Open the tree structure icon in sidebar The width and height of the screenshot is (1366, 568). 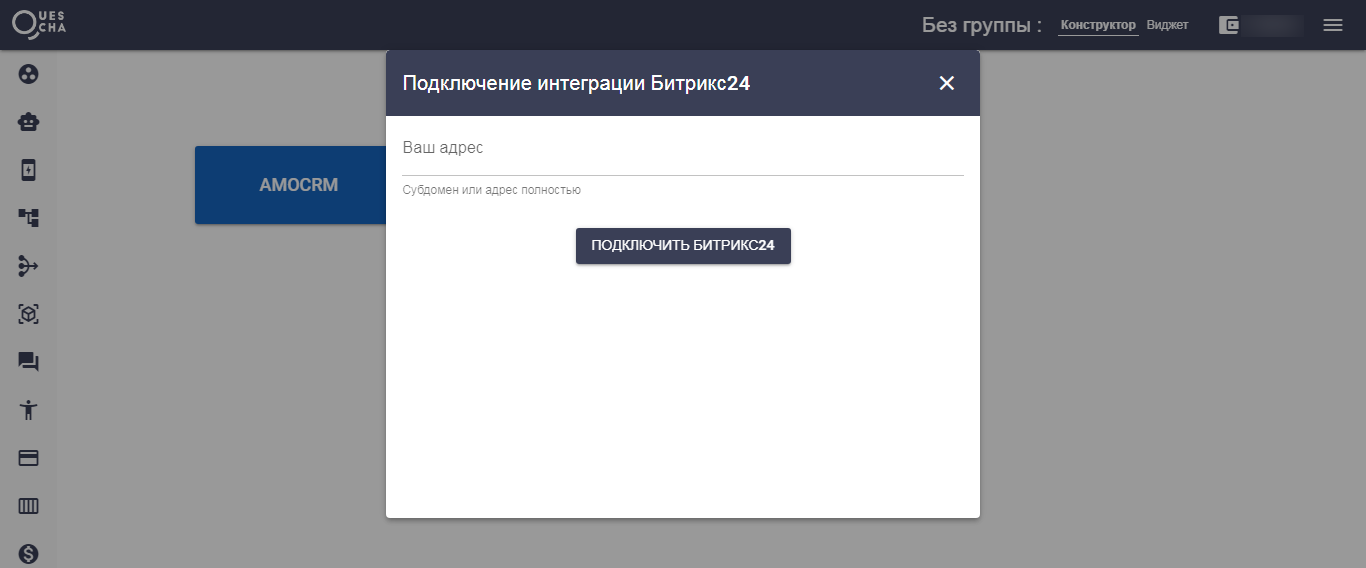[x=28, y=218]
